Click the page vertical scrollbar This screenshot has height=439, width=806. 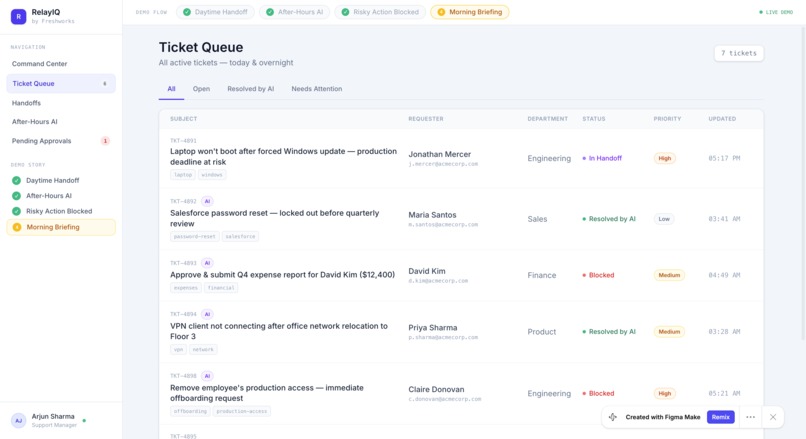point(802,185)
